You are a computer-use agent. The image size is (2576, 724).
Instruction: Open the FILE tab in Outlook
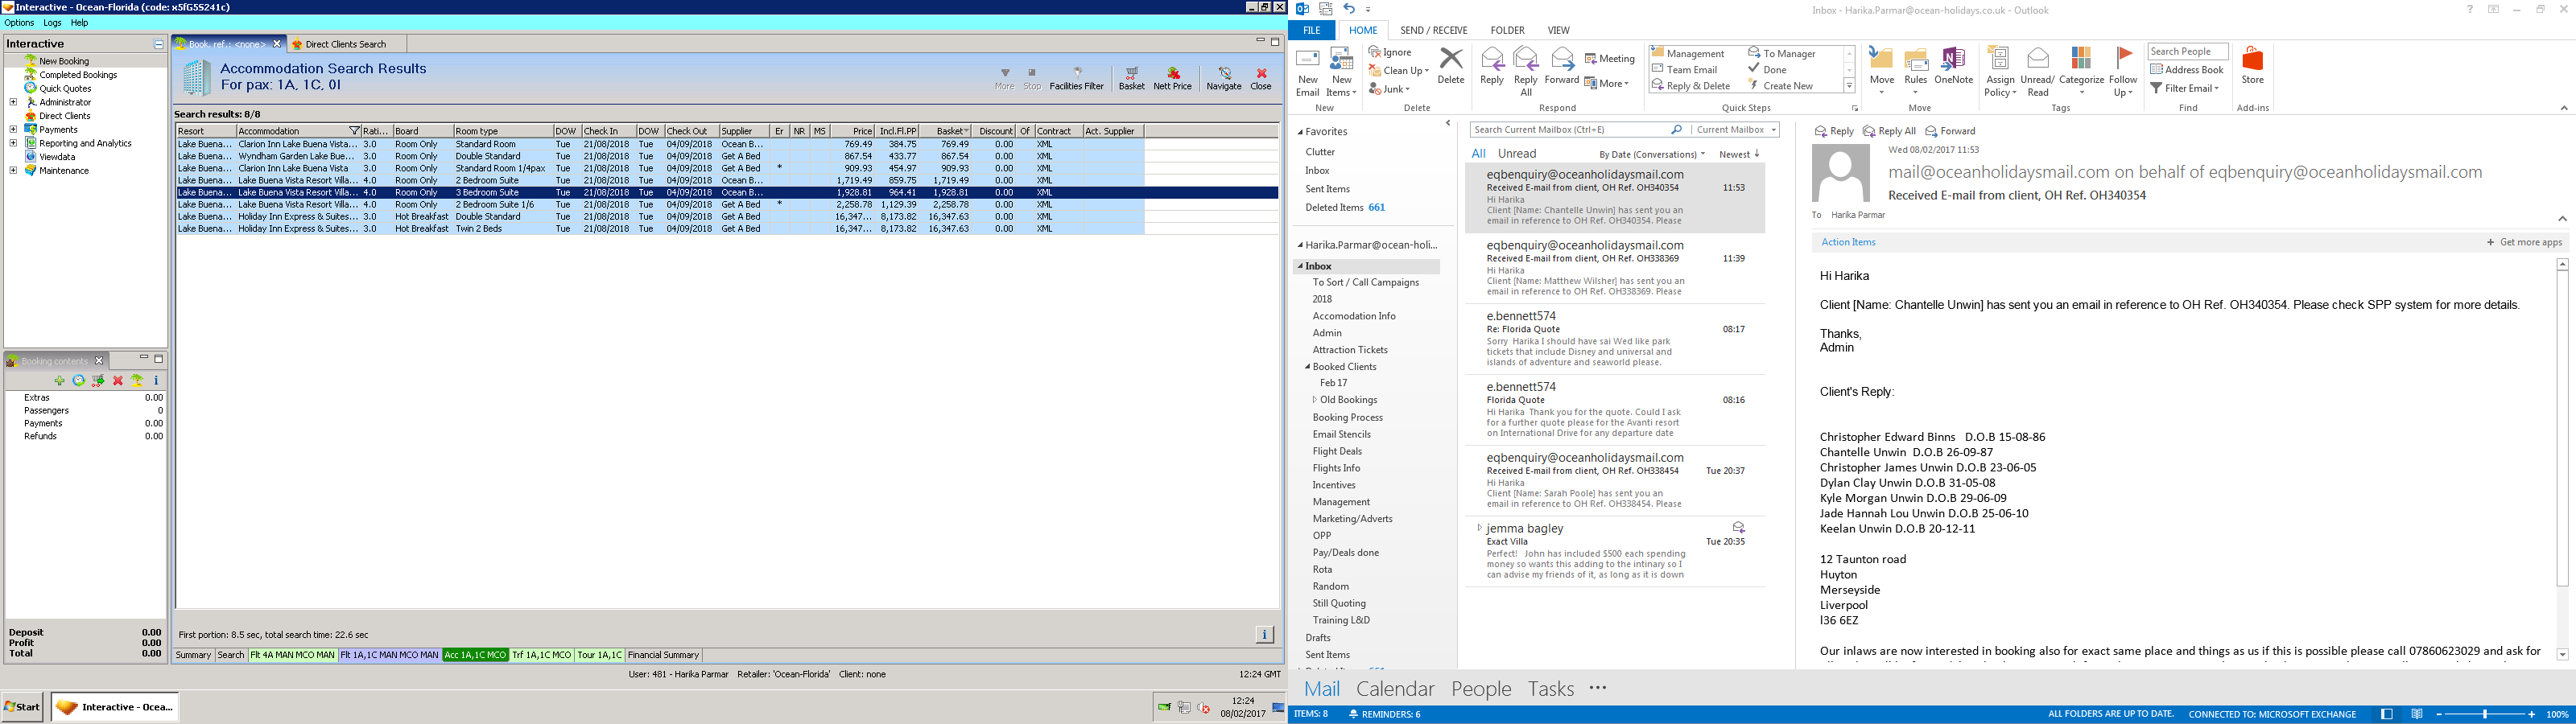coord(1311,30)
